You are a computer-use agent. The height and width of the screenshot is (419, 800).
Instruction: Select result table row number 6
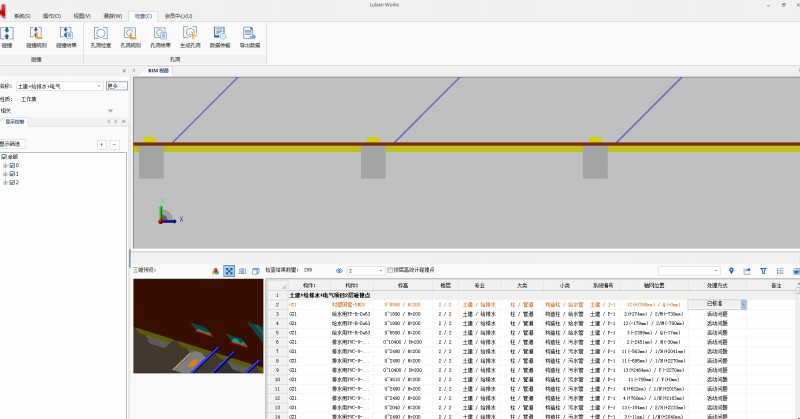277,342
